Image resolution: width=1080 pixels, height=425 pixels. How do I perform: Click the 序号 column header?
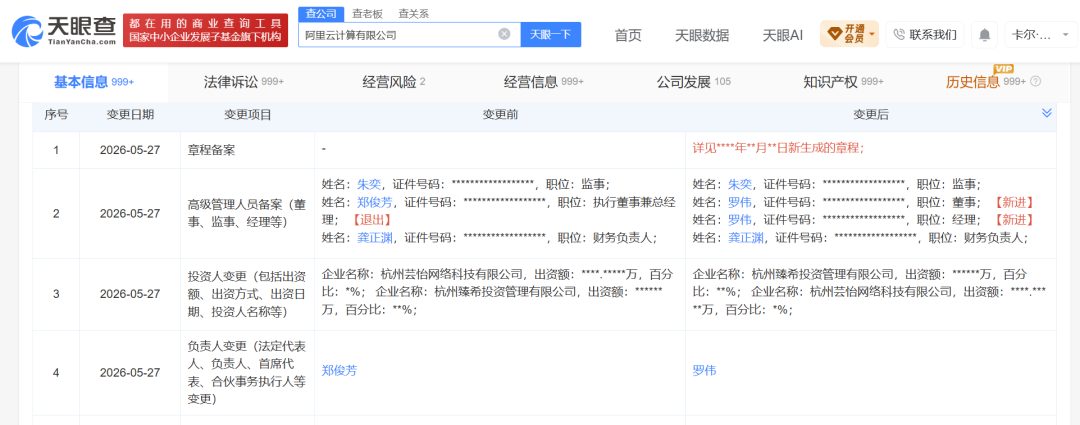(x=56, y=114)
